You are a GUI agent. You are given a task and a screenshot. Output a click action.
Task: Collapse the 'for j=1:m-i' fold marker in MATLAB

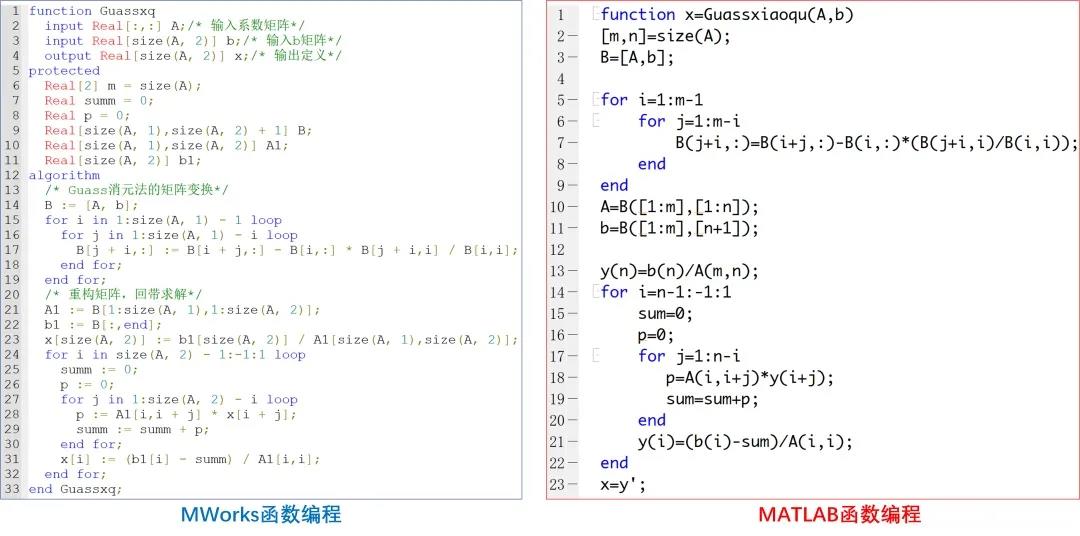click(x=595, y=121)
